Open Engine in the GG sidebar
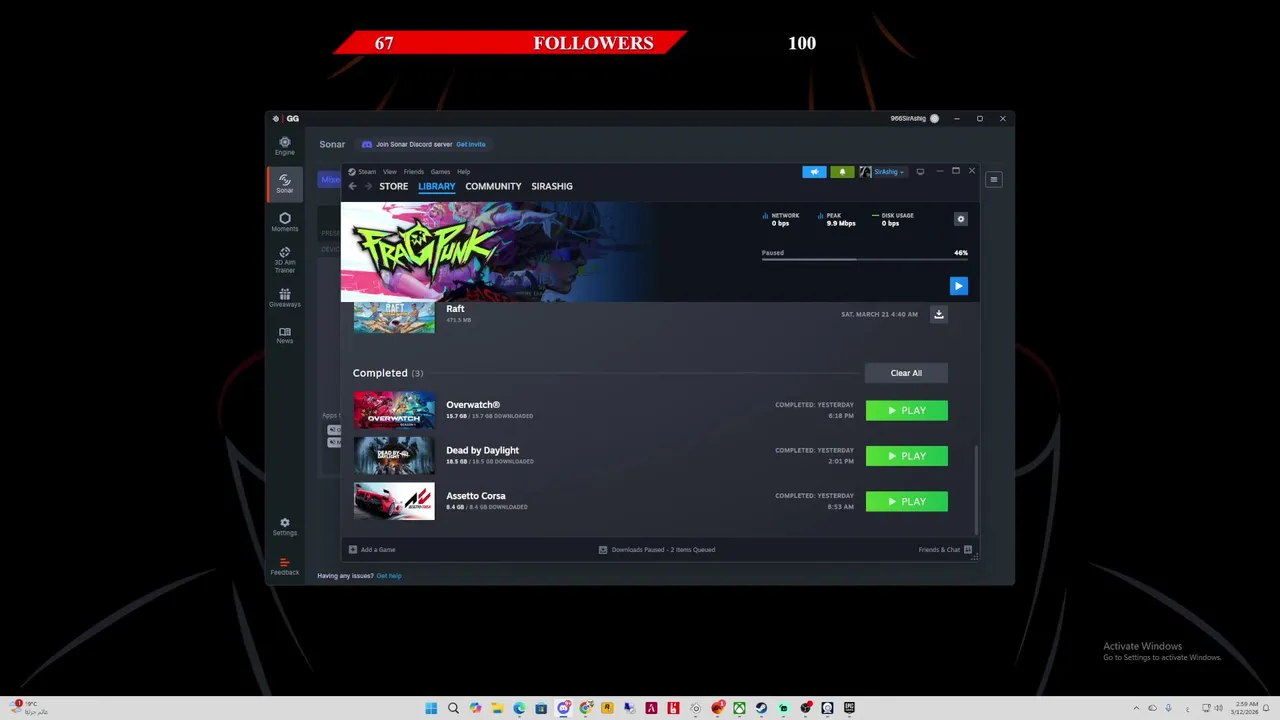The width and height of the screenshot is (1280, 720). 285,146
